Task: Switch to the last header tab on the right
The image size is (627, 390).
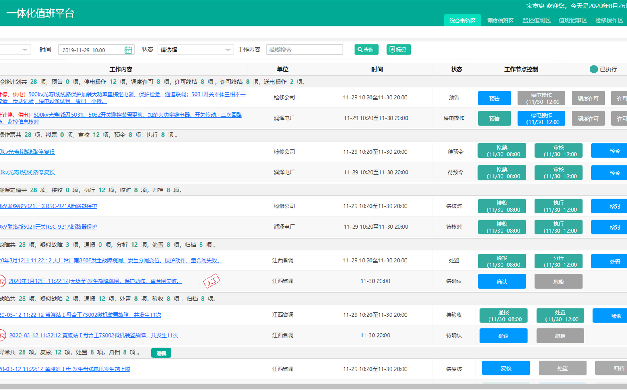Action: [x=609, y=20]
